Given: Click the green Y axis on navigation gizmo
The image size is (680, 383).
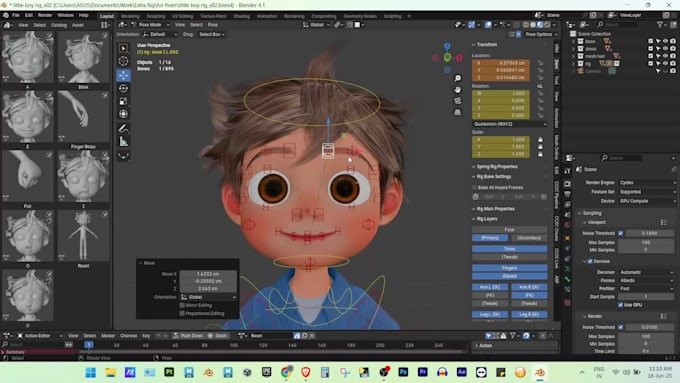Looking at the screenshot, I should (447, 57).
